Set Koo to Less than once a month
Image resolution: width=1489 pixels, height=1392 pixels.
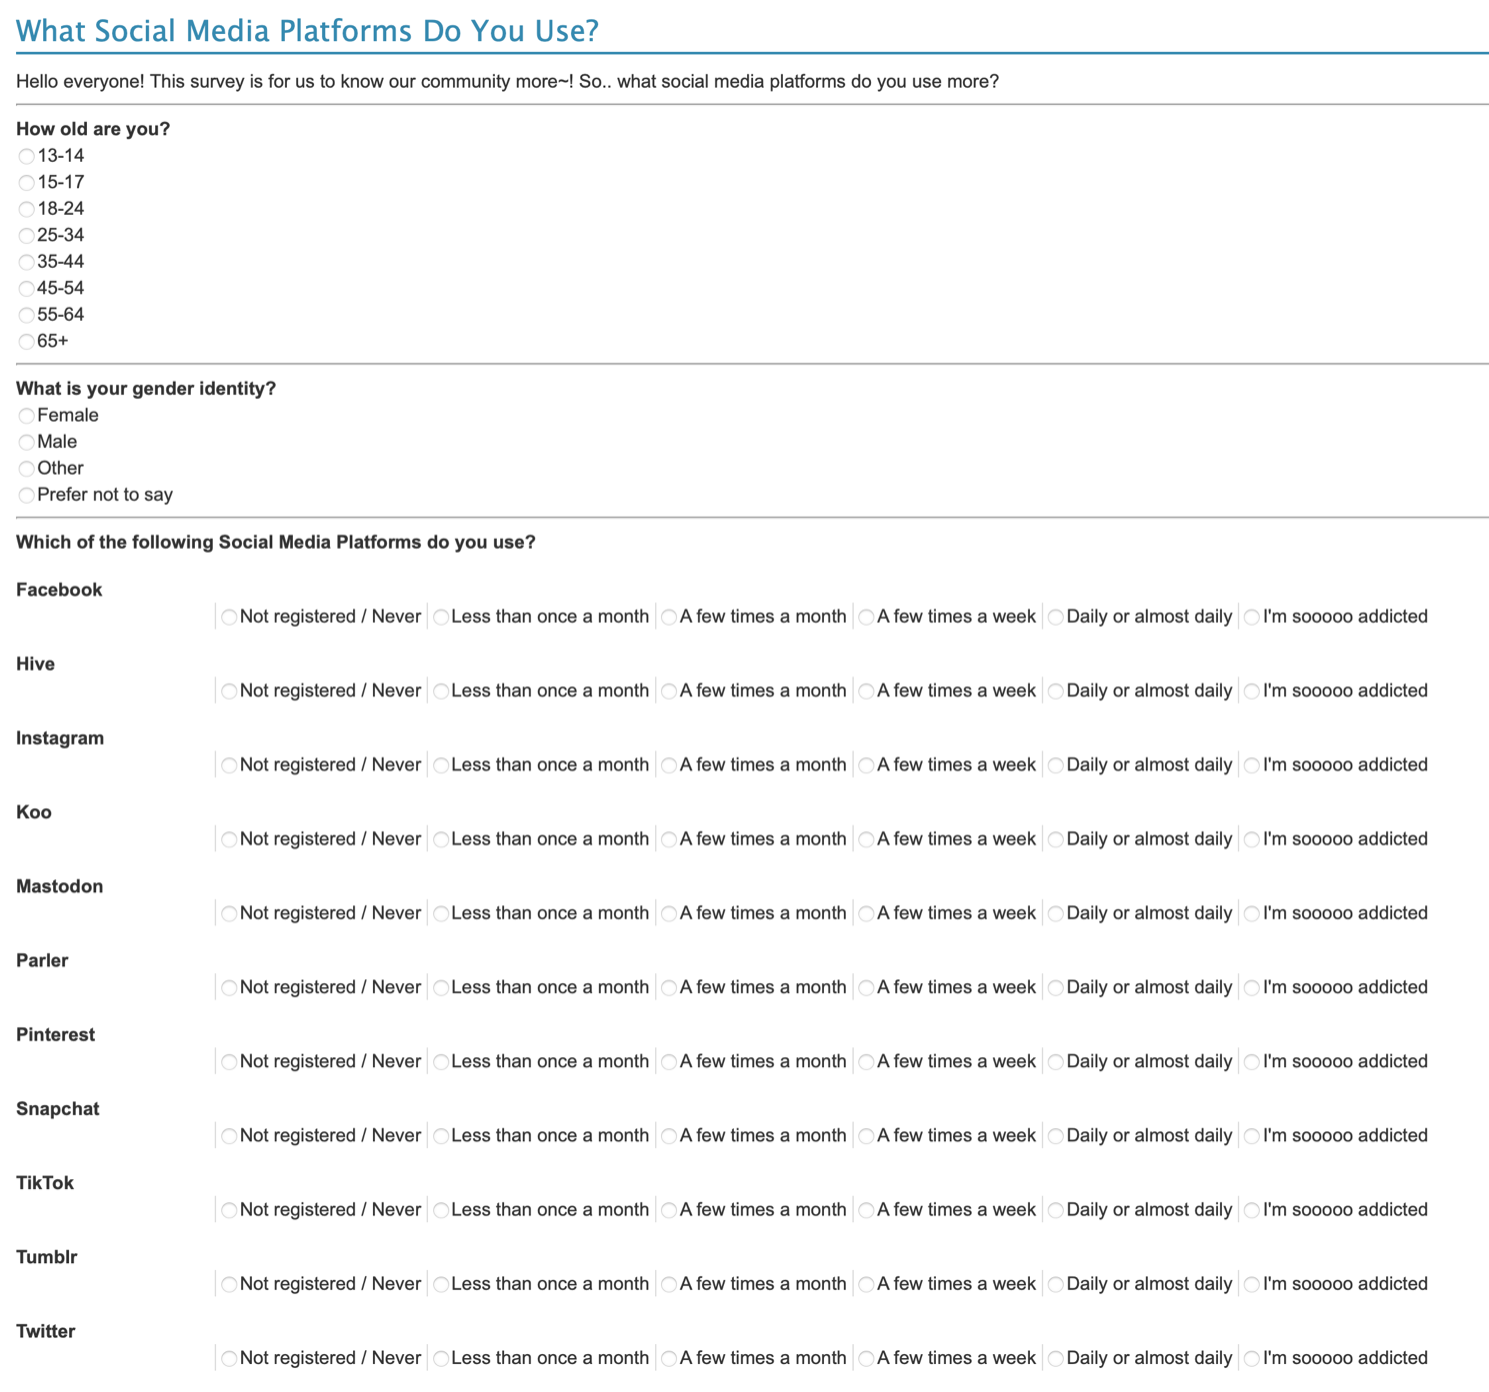click(x=441, y=839)
